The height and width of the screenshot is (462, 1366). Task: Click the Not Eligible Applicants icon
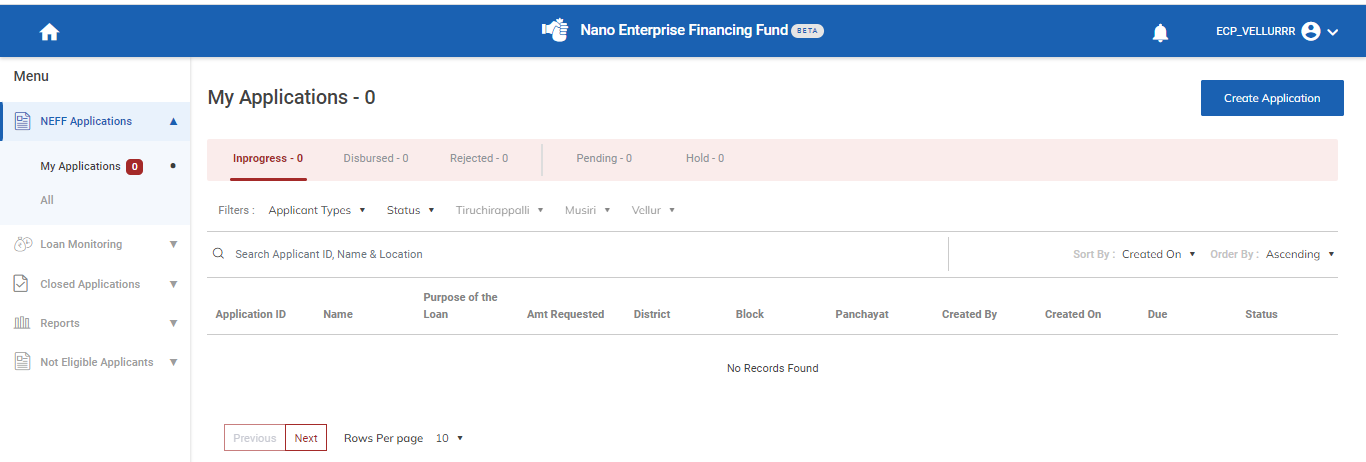point(22,362)
